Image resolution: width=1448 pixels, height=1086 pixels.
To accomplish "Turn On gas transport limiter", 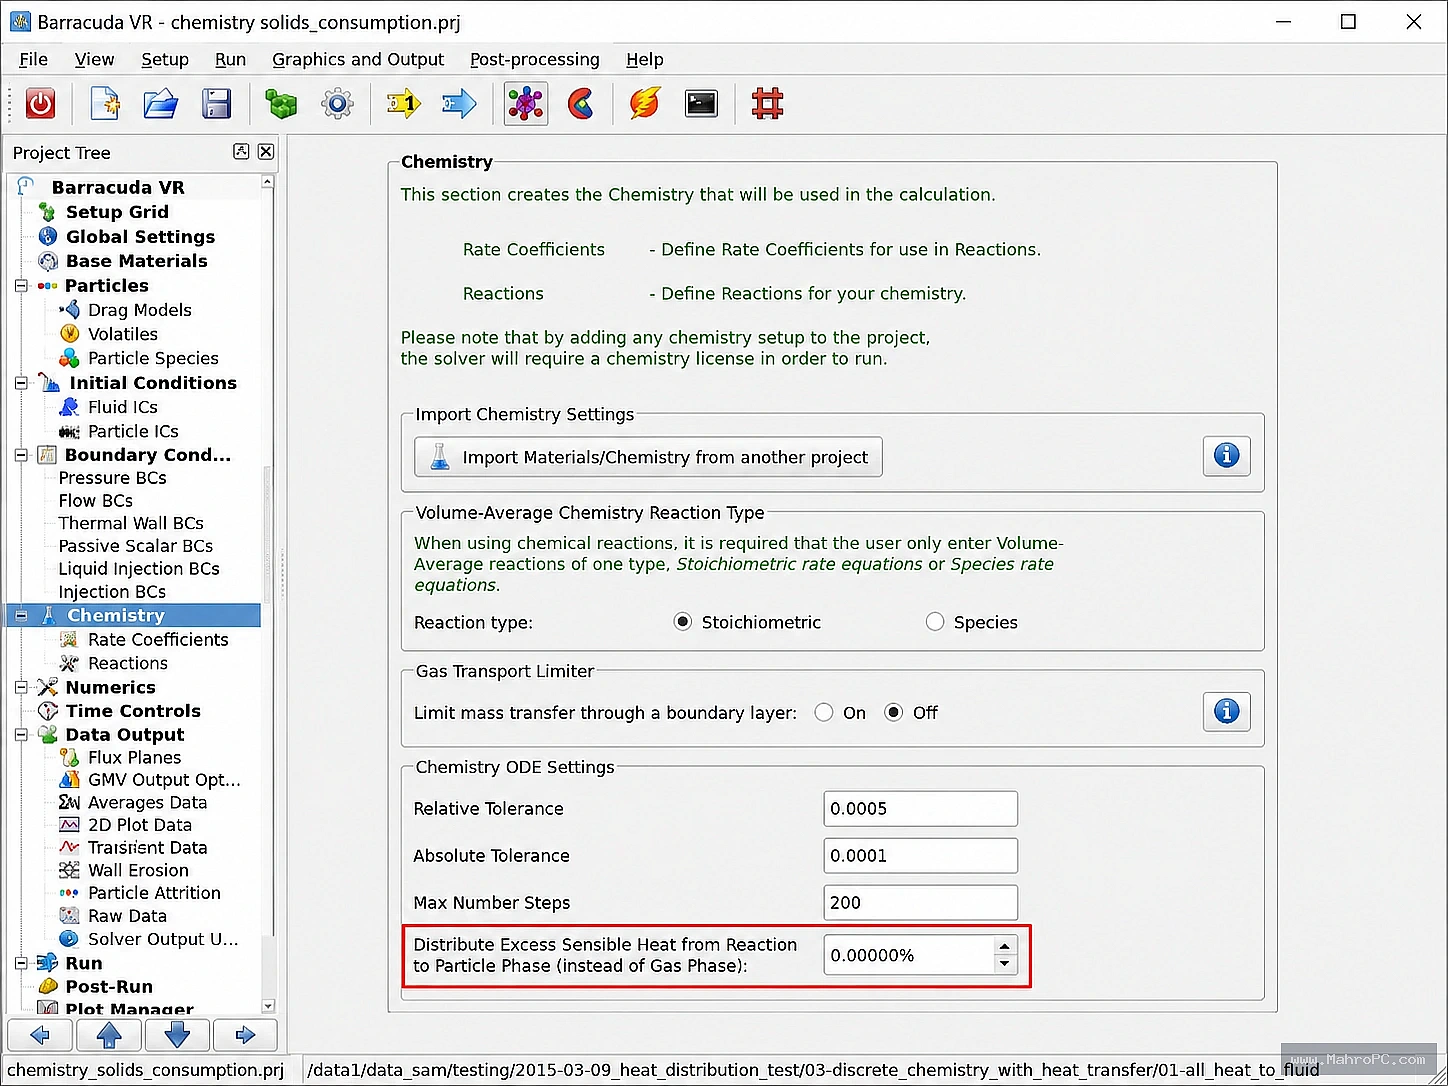I will tap(824, 713).
